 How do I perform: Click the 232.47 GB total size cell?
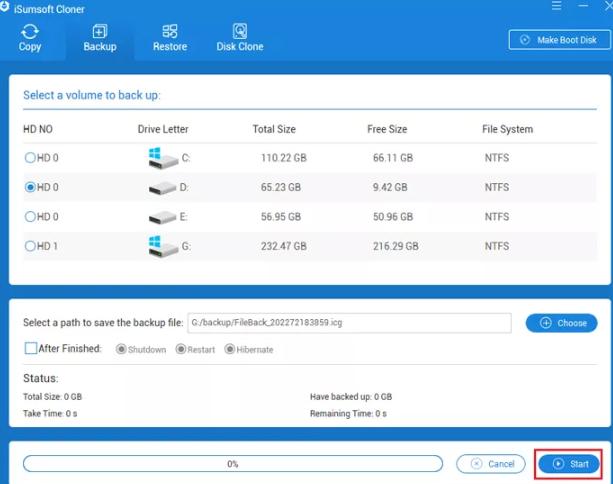[284, 246]
